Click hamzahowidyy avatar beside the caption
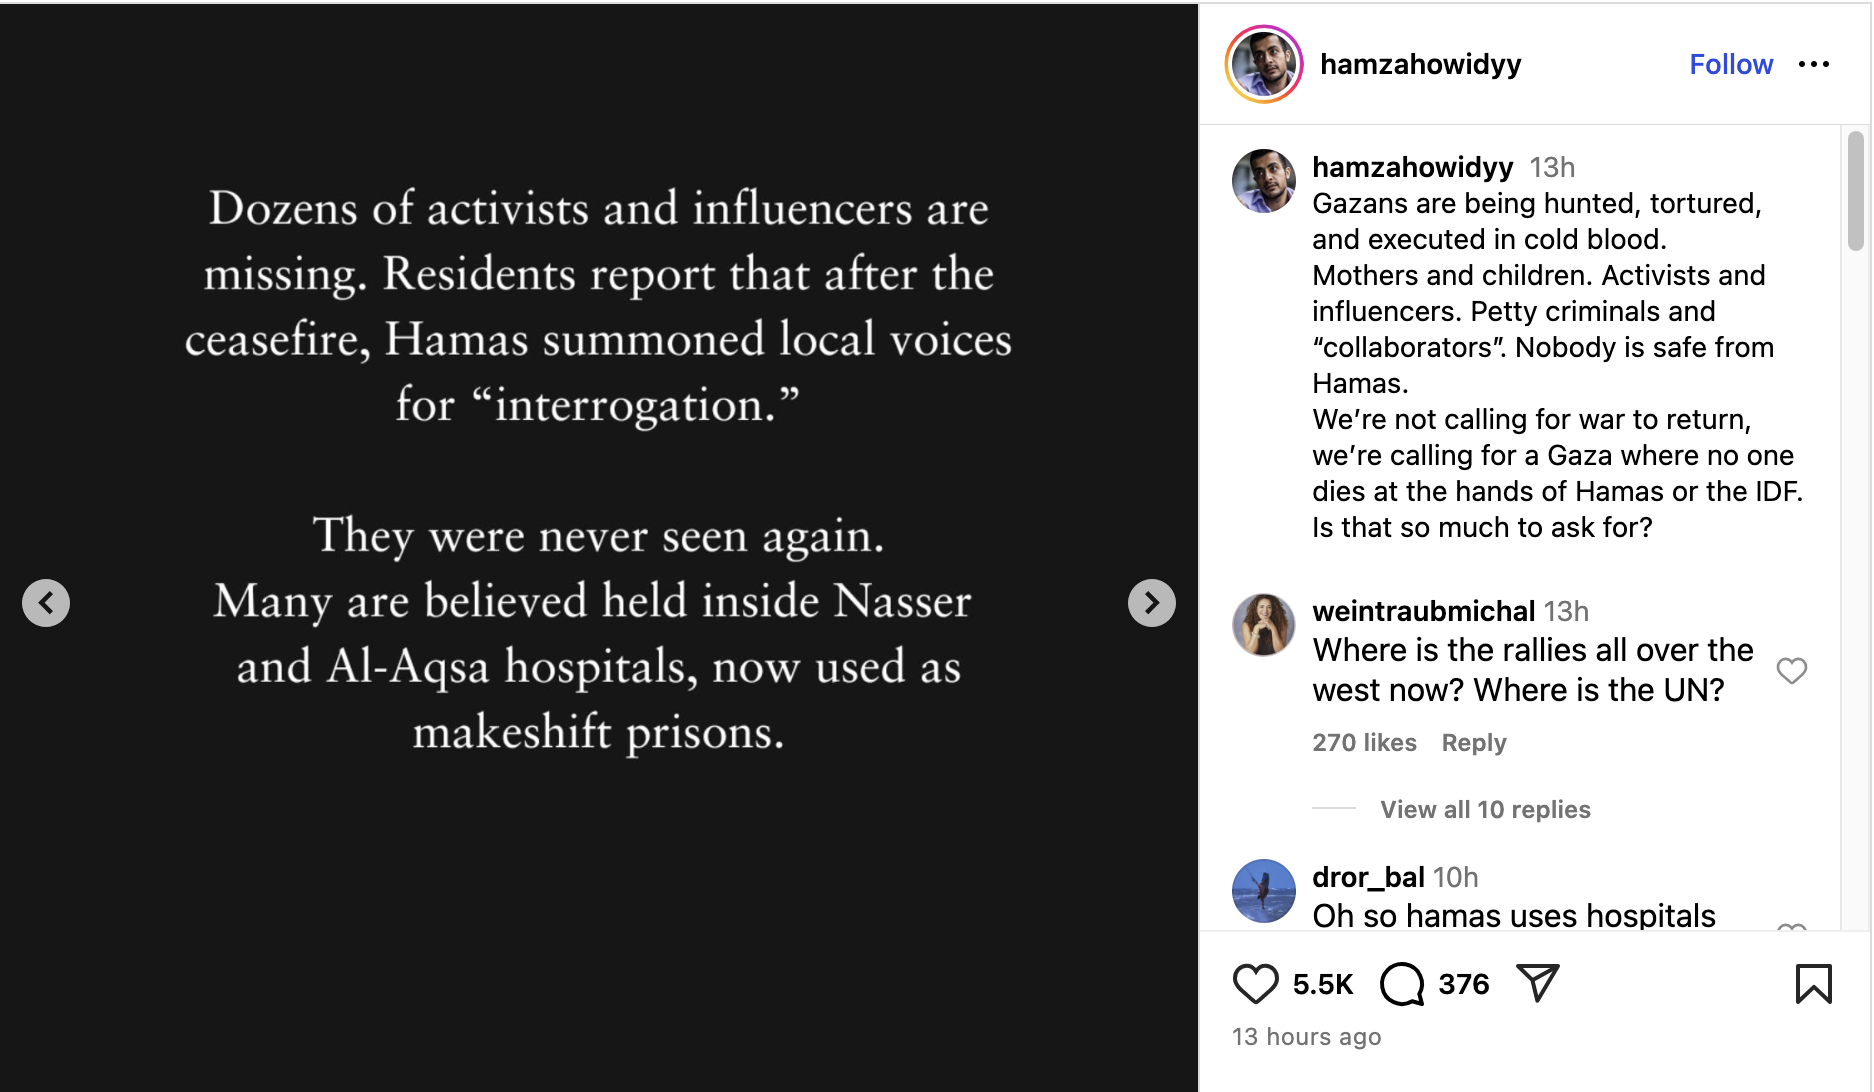 1264,181
